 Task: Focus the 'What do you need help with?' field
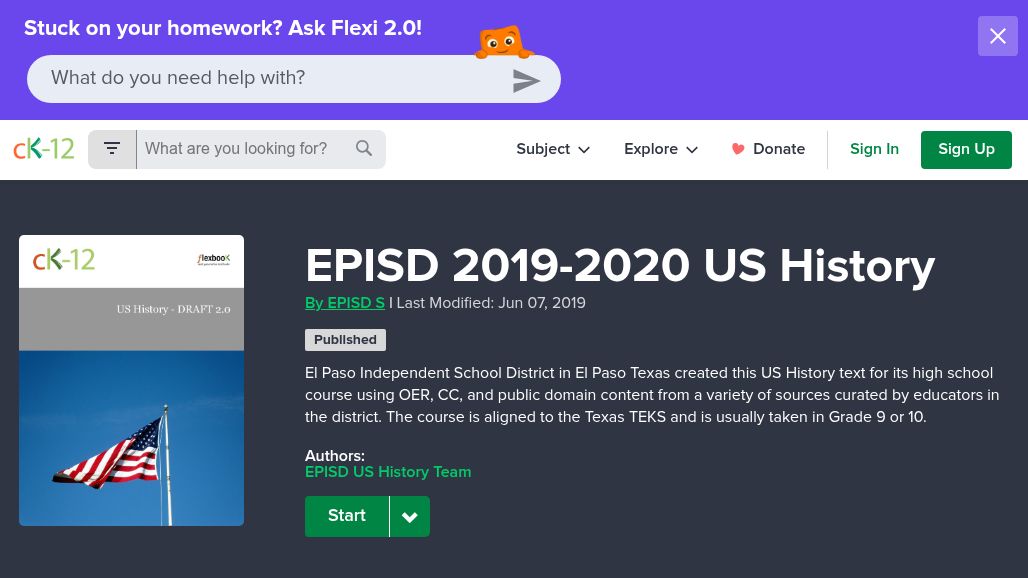point(270,79)
